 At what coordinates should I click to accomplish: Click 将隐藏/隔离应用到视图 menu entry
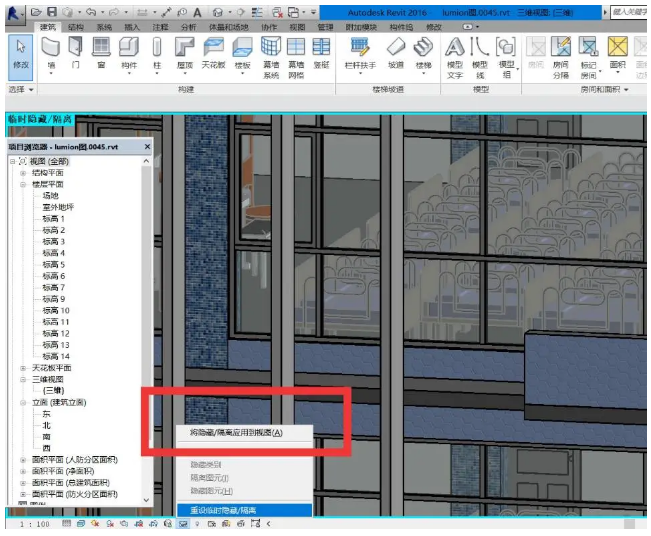[x=236, y=433]
